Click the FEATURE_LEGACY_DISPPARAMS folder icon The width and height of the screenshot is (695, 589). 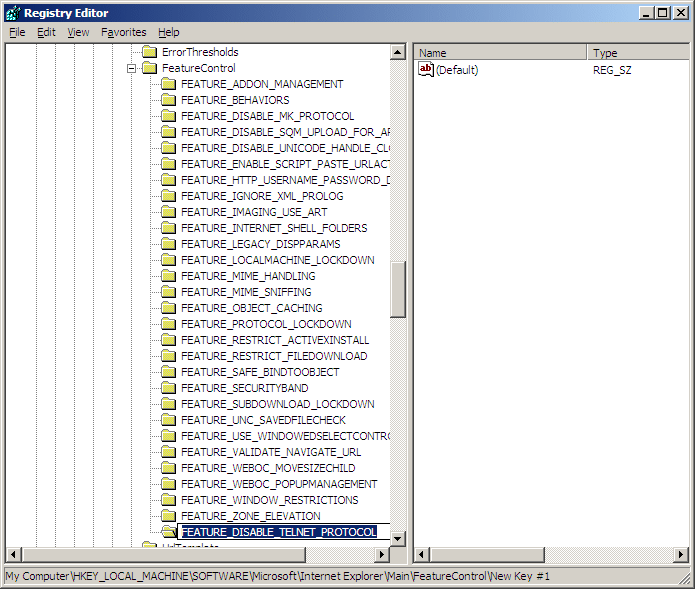[168, 244]
